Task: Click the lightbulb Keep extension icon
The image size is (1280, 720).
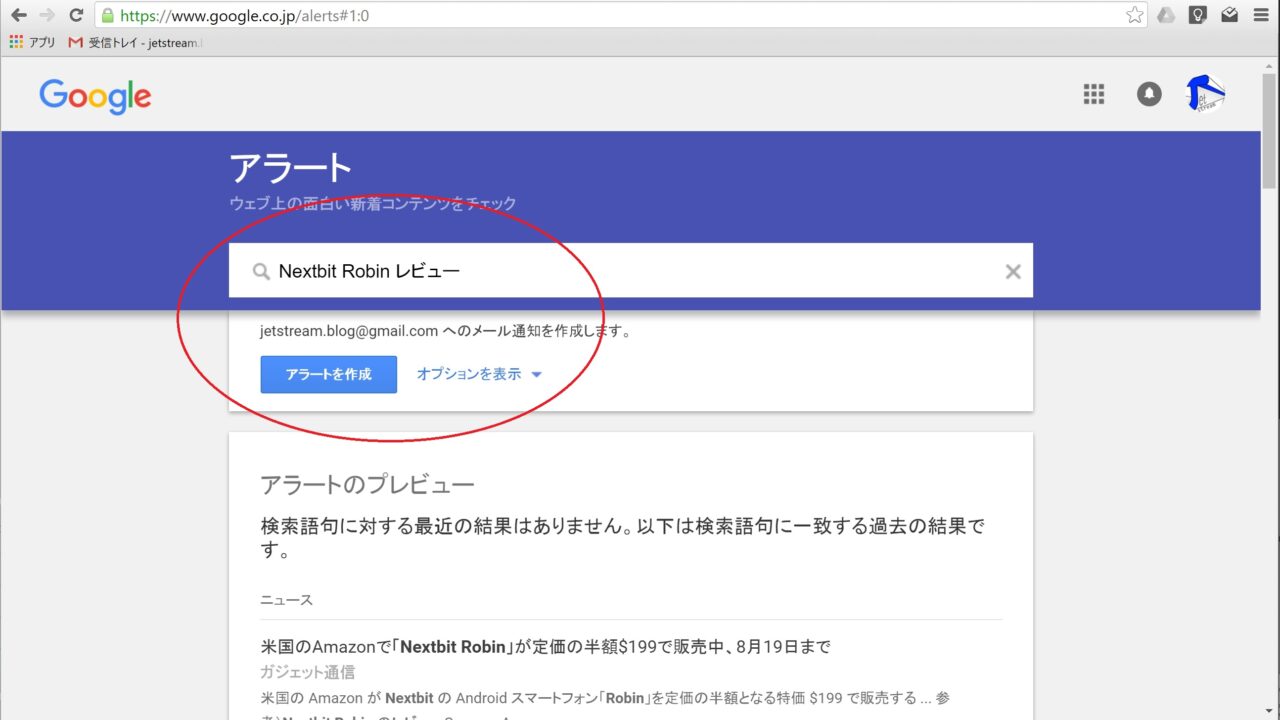Action: 1197,15
